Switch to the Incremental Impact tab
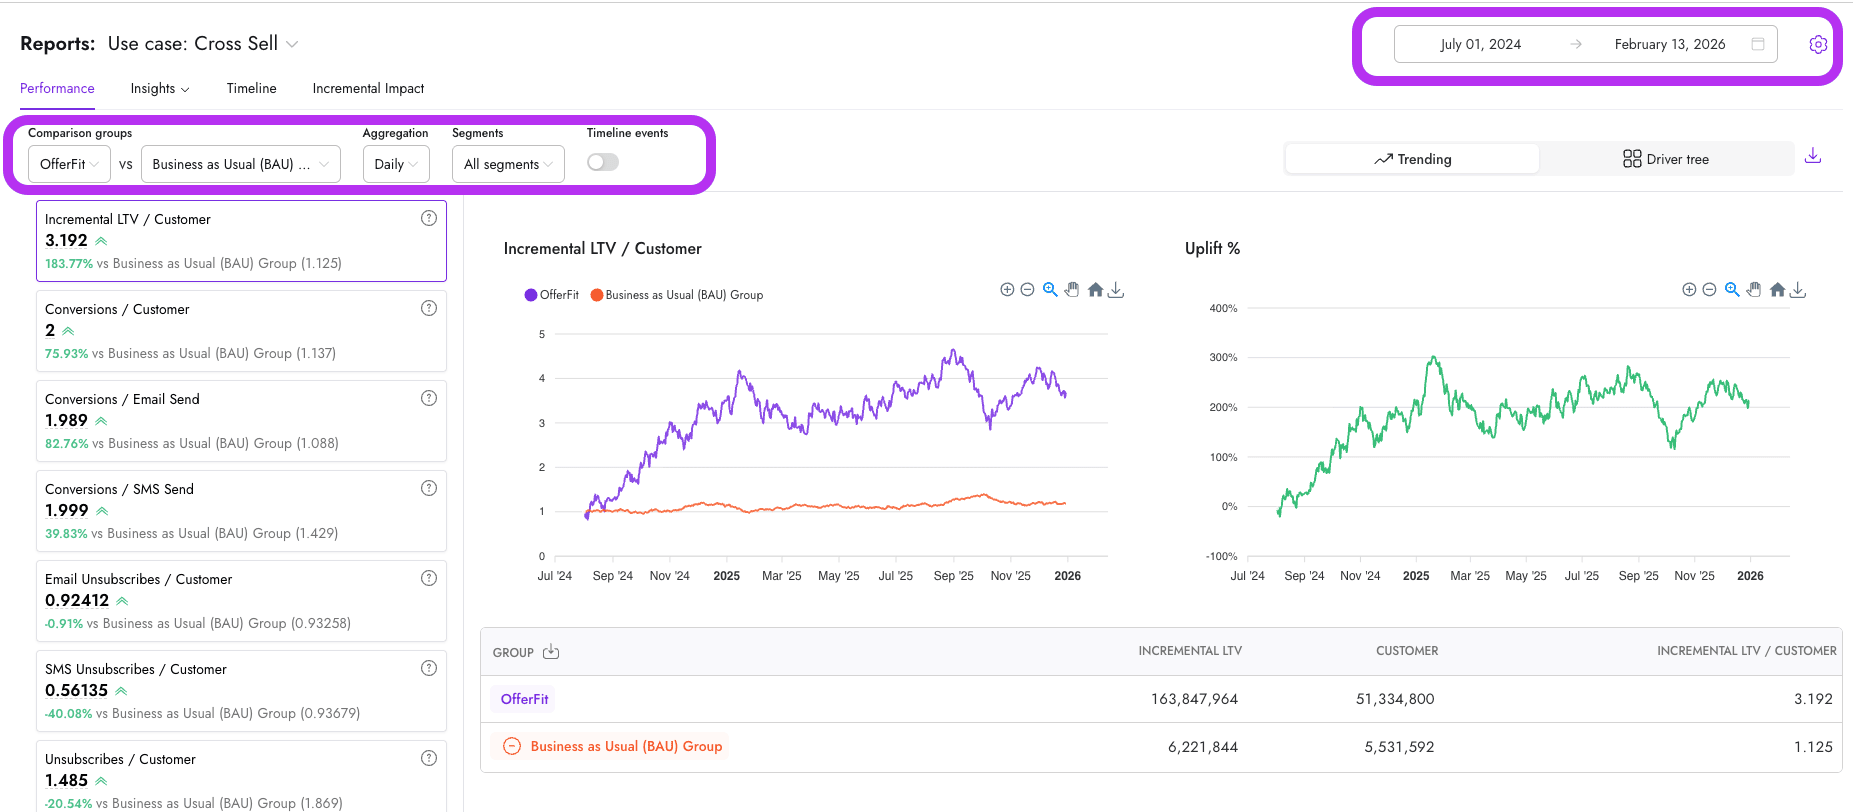The image size is (1853, 812). [x=368, y=88]
